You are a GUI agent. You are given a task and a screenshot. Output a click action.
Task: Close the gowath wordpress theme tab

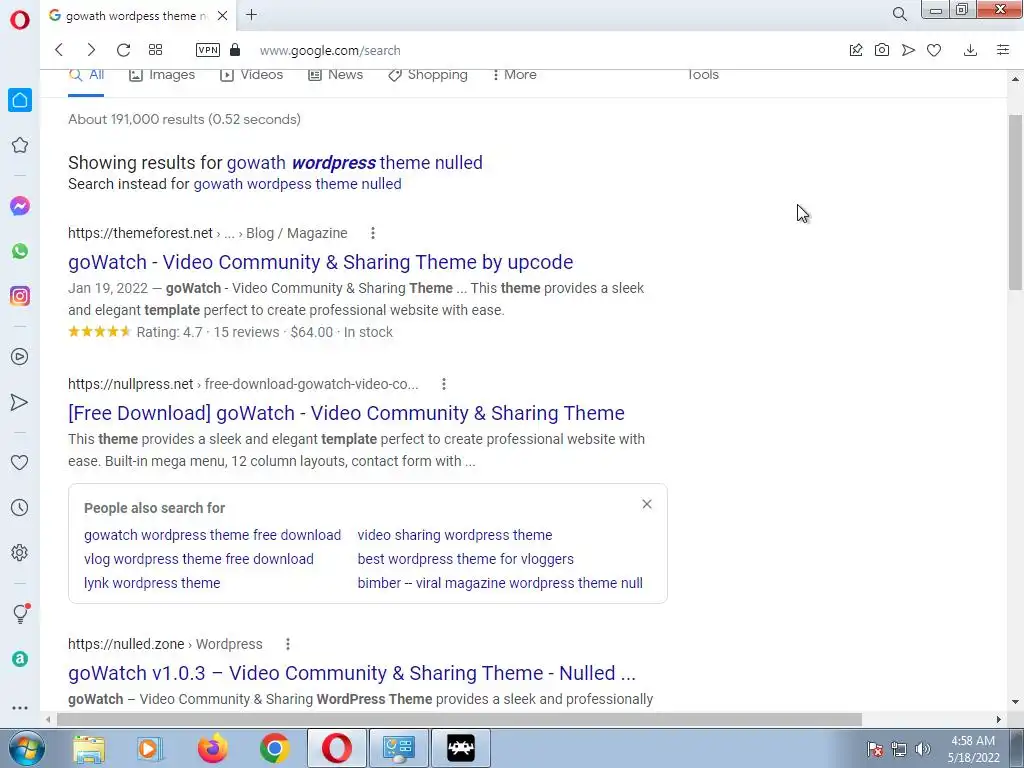(222, 15)
